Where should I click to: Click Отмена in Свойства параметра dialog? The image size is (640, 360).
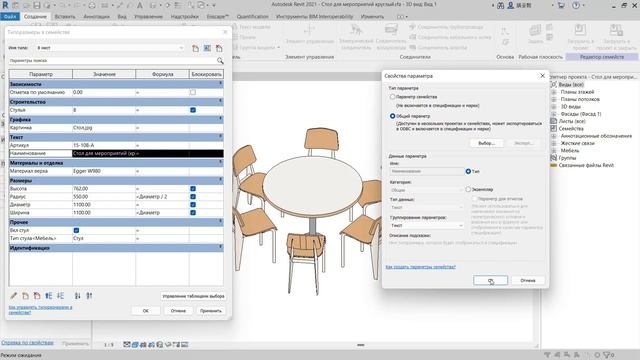528,280
